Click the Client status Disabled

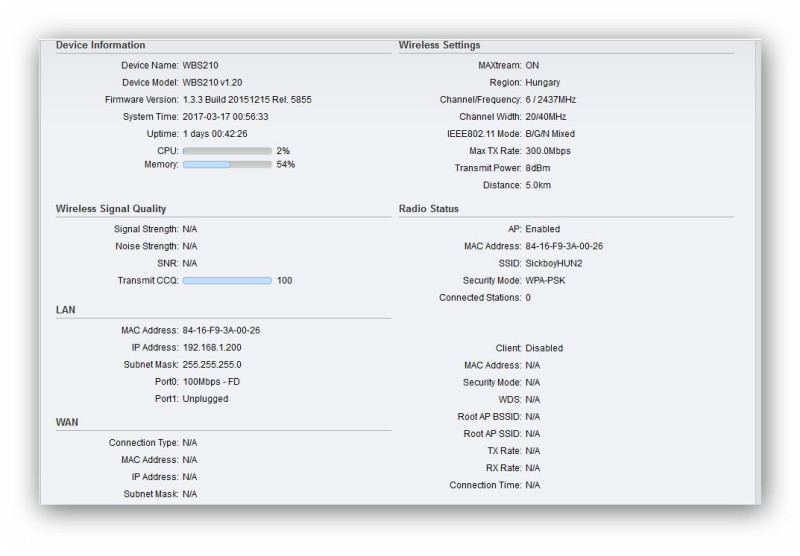[x=544, y=348]
